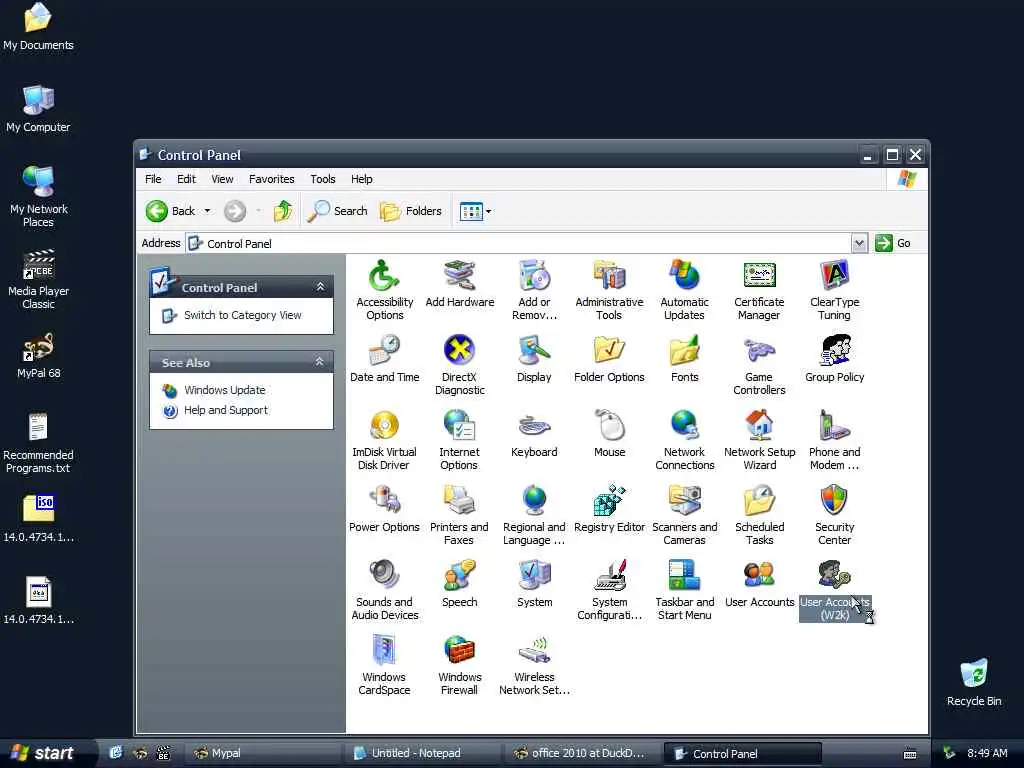Image resolution: width=1024 pixels, height=768 pixels.
Task: Open Printers and Faxes icon
Action: point(459,515)
